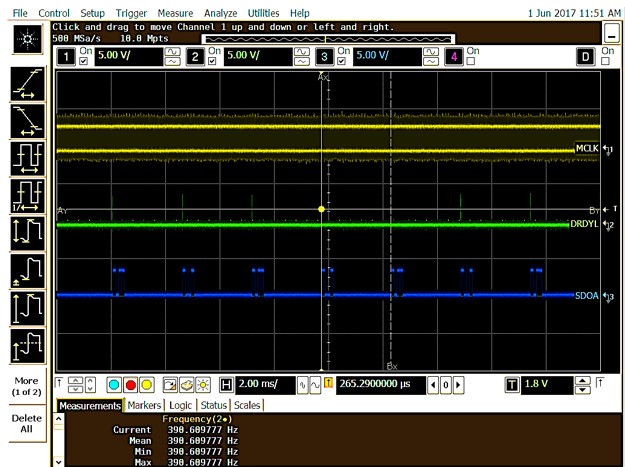Toggle the channel 2 On checkbox
The height and width of the screenshot is (467, 625).
coord(211,62)
